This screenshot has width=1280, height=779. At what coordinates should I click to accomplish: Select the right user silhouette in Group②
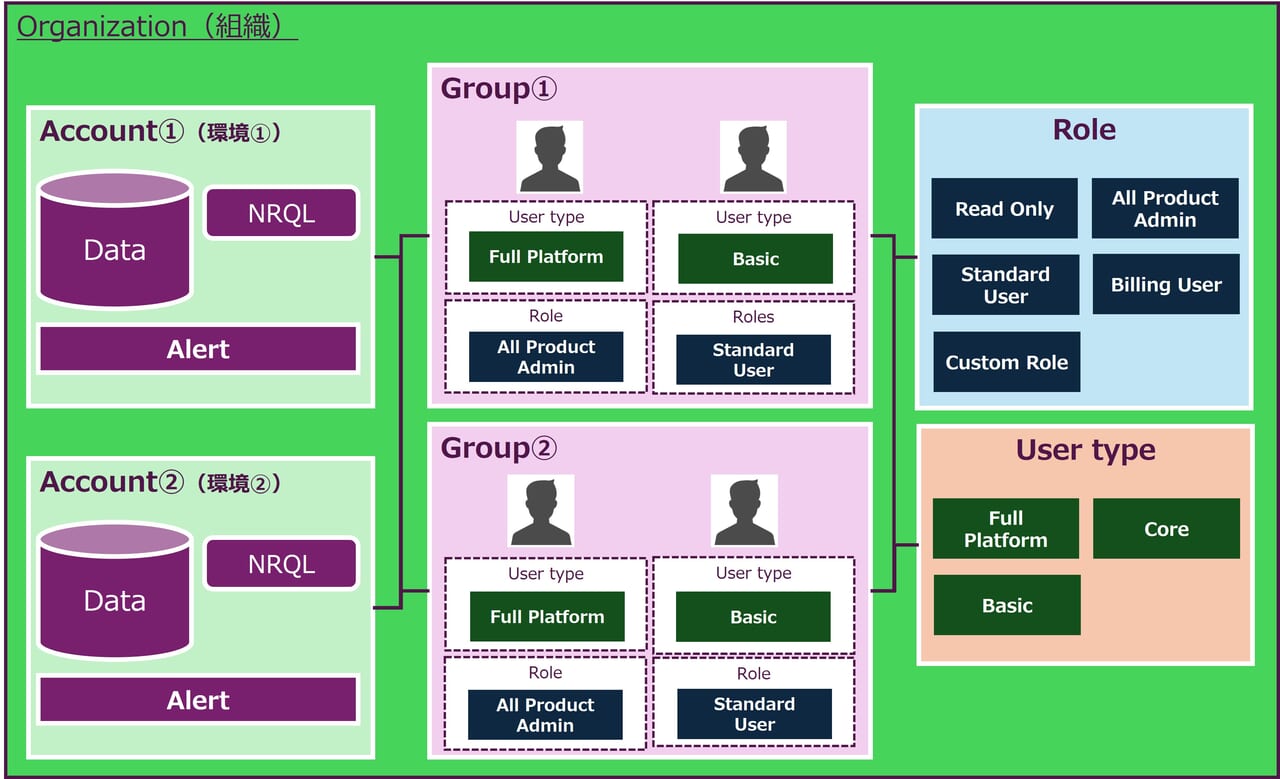744,511
